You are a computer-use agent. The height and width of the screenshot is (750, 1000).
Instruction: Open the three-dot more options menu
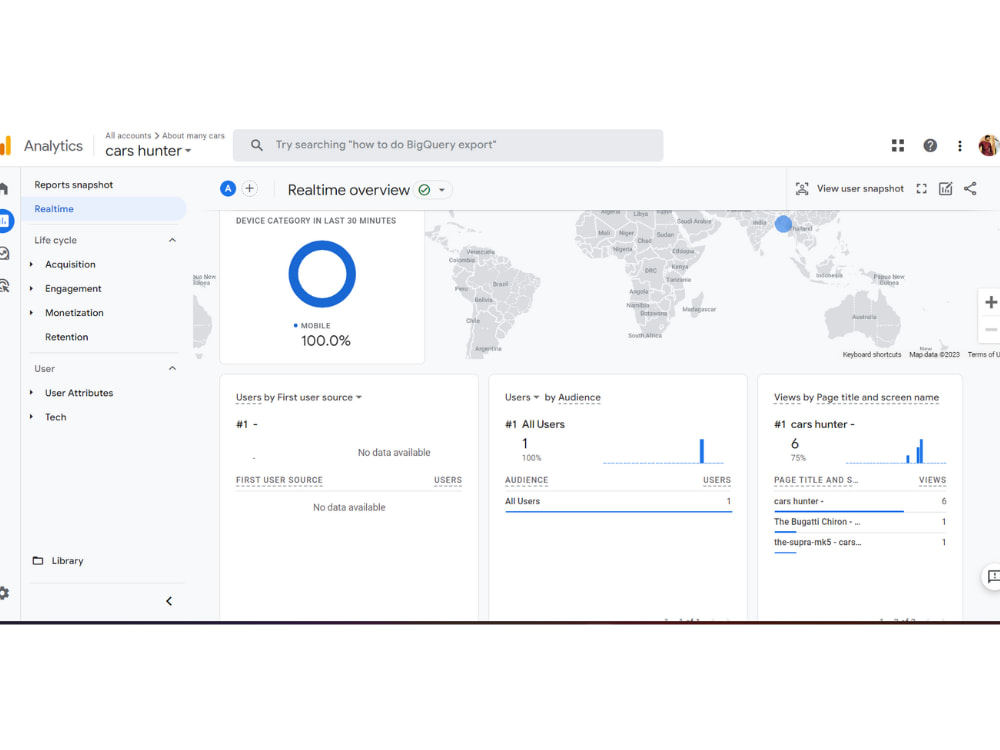tap(959, 146)
